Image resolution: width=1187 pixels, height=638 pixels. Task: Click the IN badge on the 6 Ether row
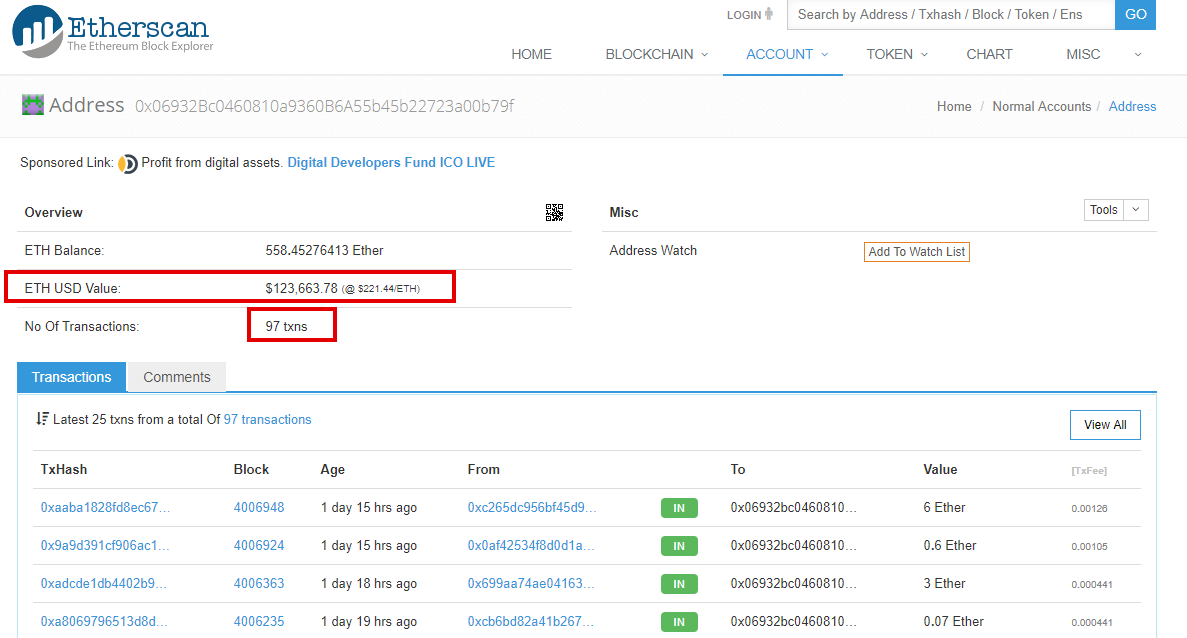click(679, 508)
